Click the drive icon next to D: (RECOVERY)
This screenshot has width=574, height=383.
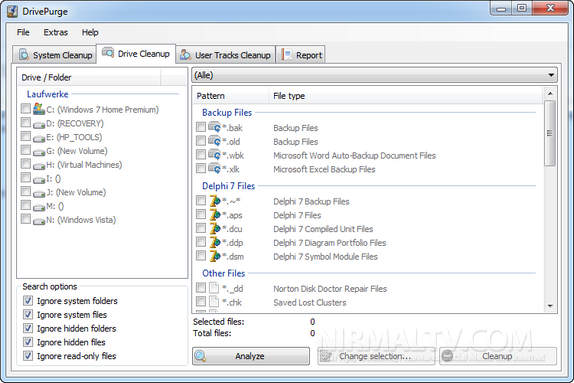[x=39, y=124]
